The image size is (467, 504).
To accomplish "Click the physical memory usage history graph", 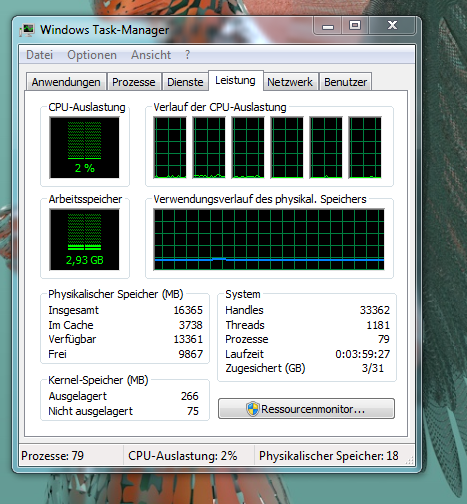I will click(x=269, y=239).
